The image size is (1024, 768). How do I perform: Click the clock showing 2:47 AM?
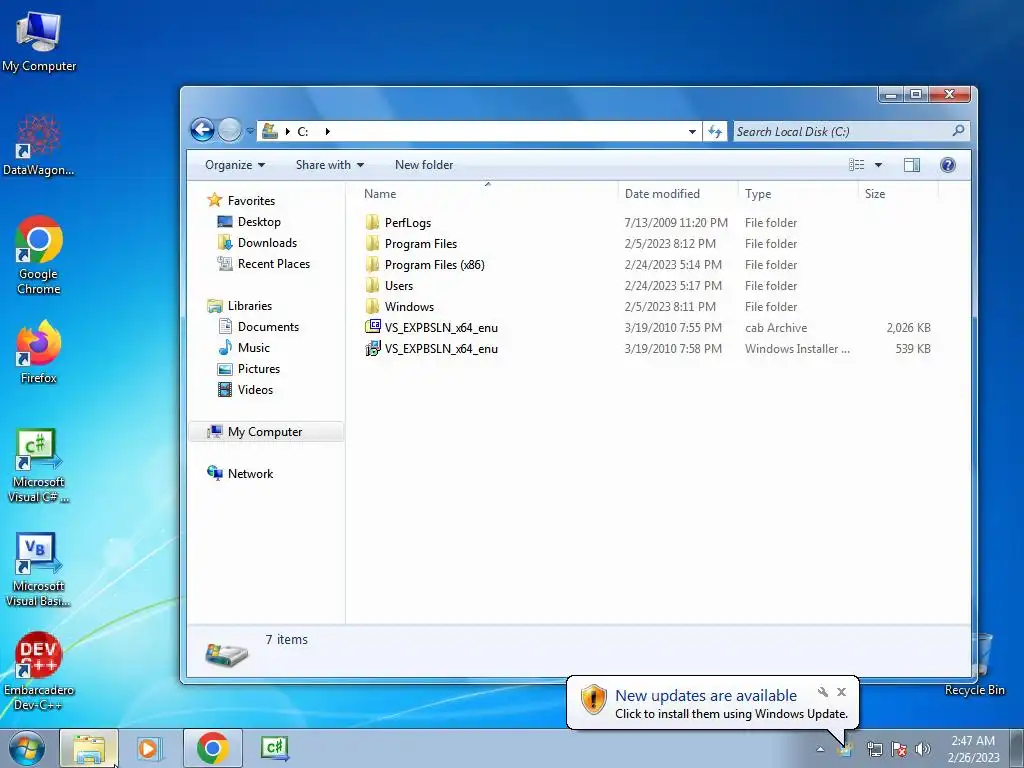973,741
